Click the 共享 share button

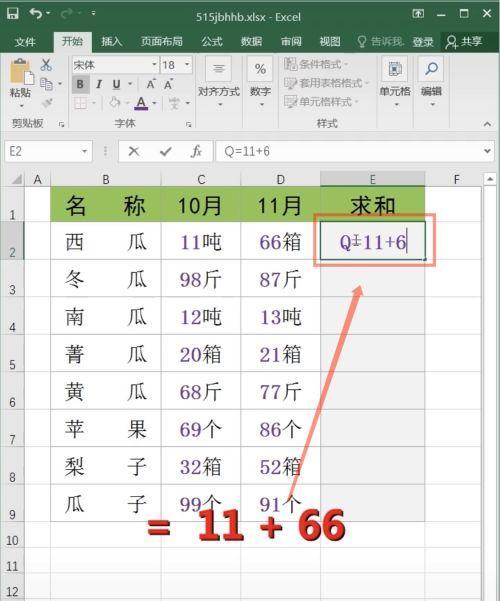(464, 41)
